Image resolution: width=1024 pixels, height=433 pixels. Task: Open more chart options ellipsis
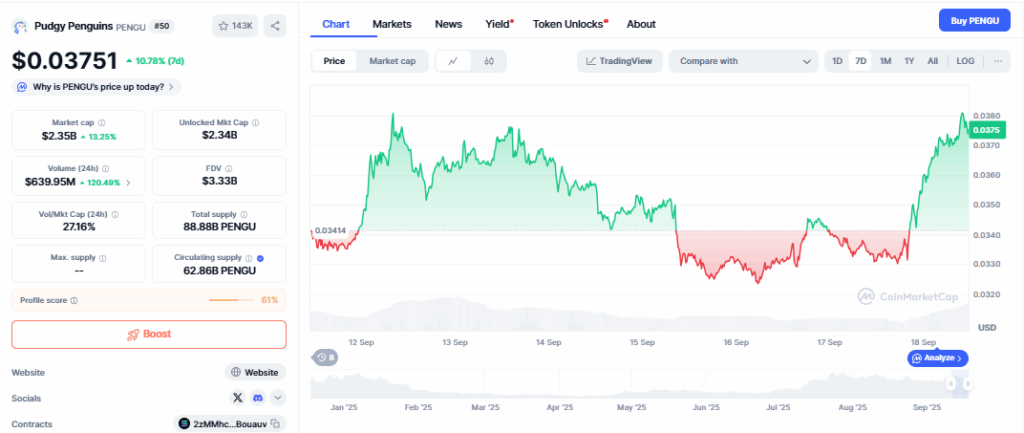tap(996, 61)
